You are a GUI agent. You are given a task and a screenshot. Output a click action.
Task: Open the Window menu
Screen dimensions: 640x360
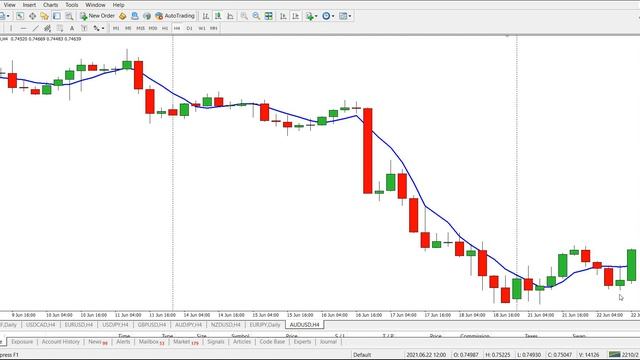pyautogui.click(x=96, y=5)
